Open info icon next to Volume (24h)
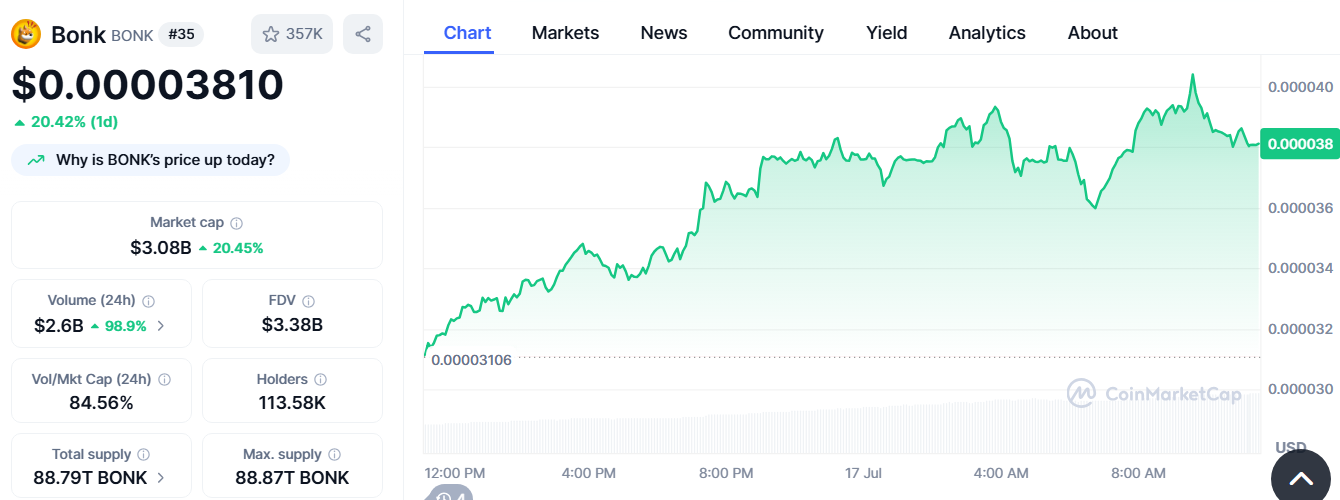This screenshot has width=1340, height=500. click(149, 301)
